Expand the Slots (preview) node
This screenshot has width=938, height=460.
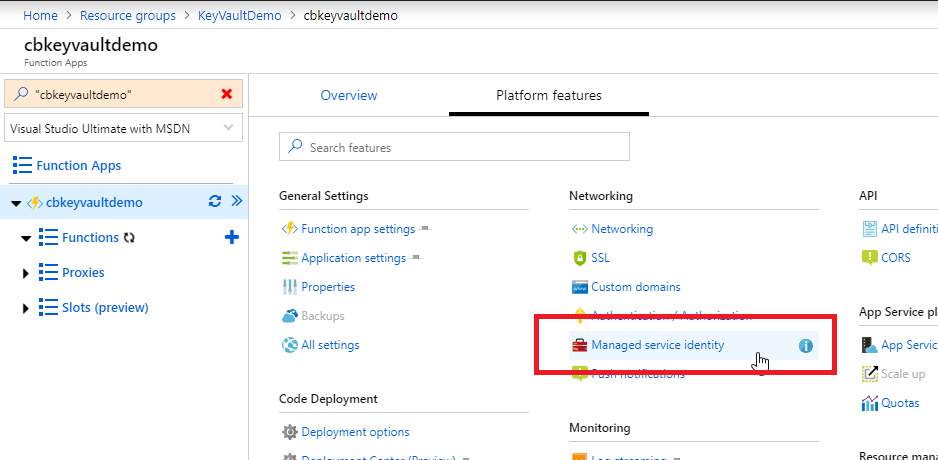coord(26,309)
